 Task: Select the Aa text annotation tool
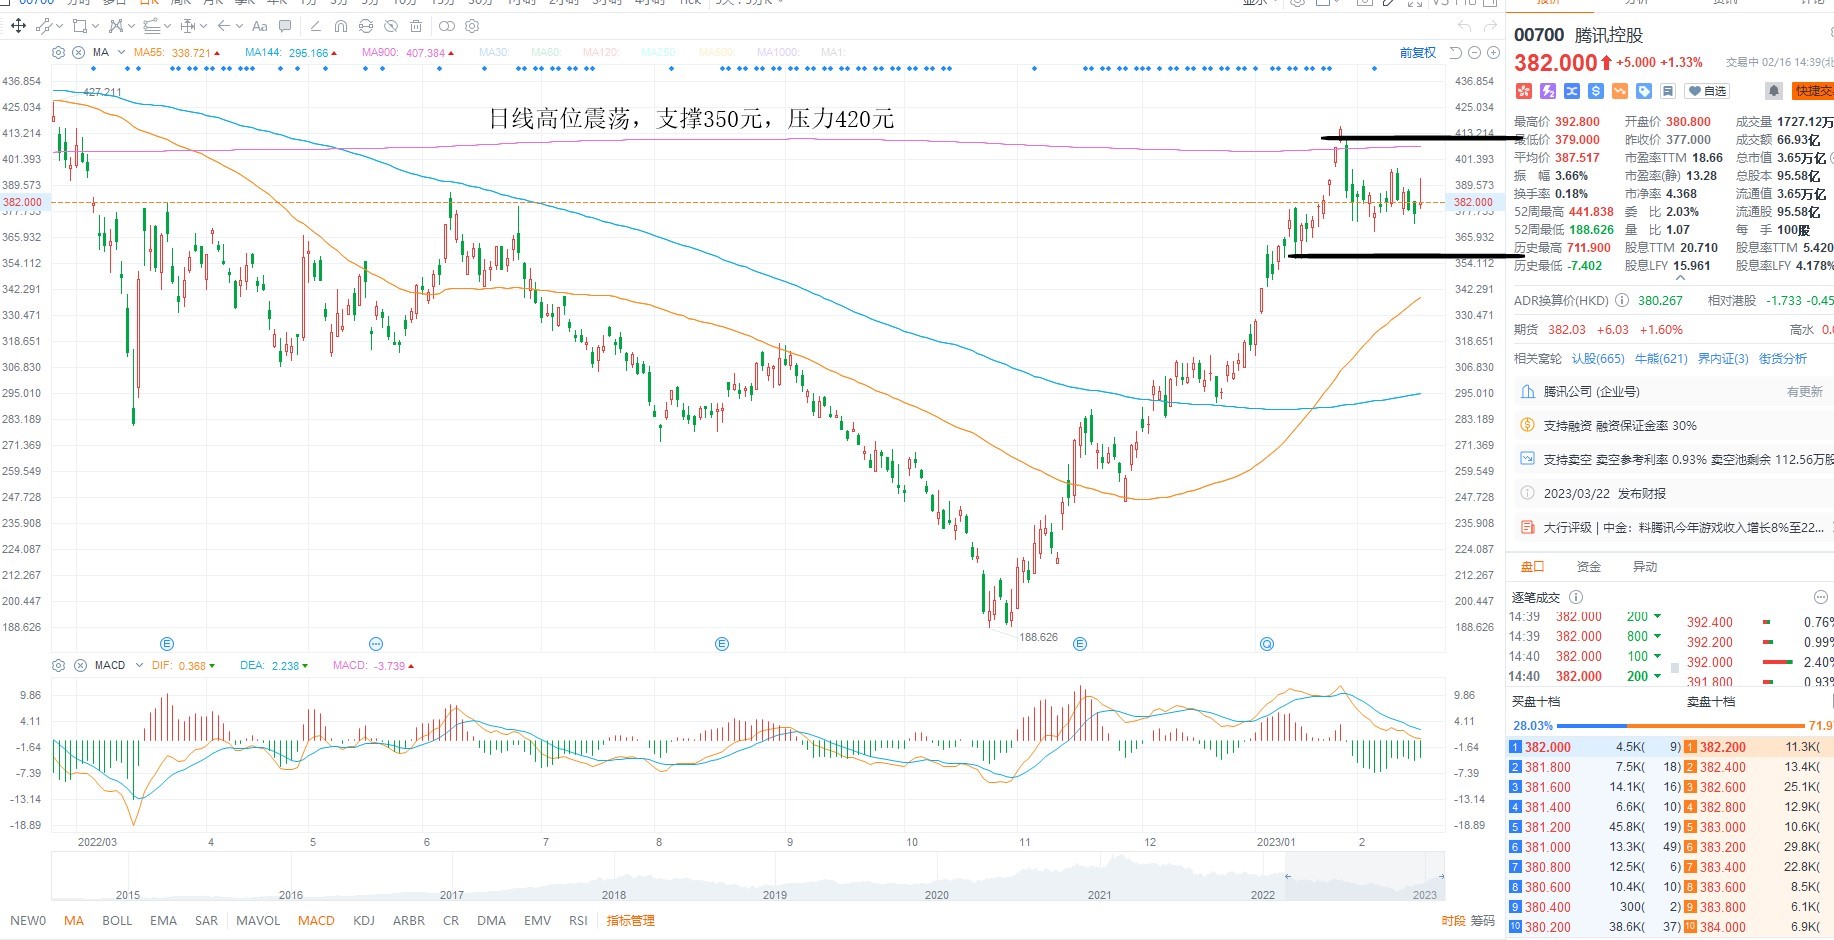point(259,26)
